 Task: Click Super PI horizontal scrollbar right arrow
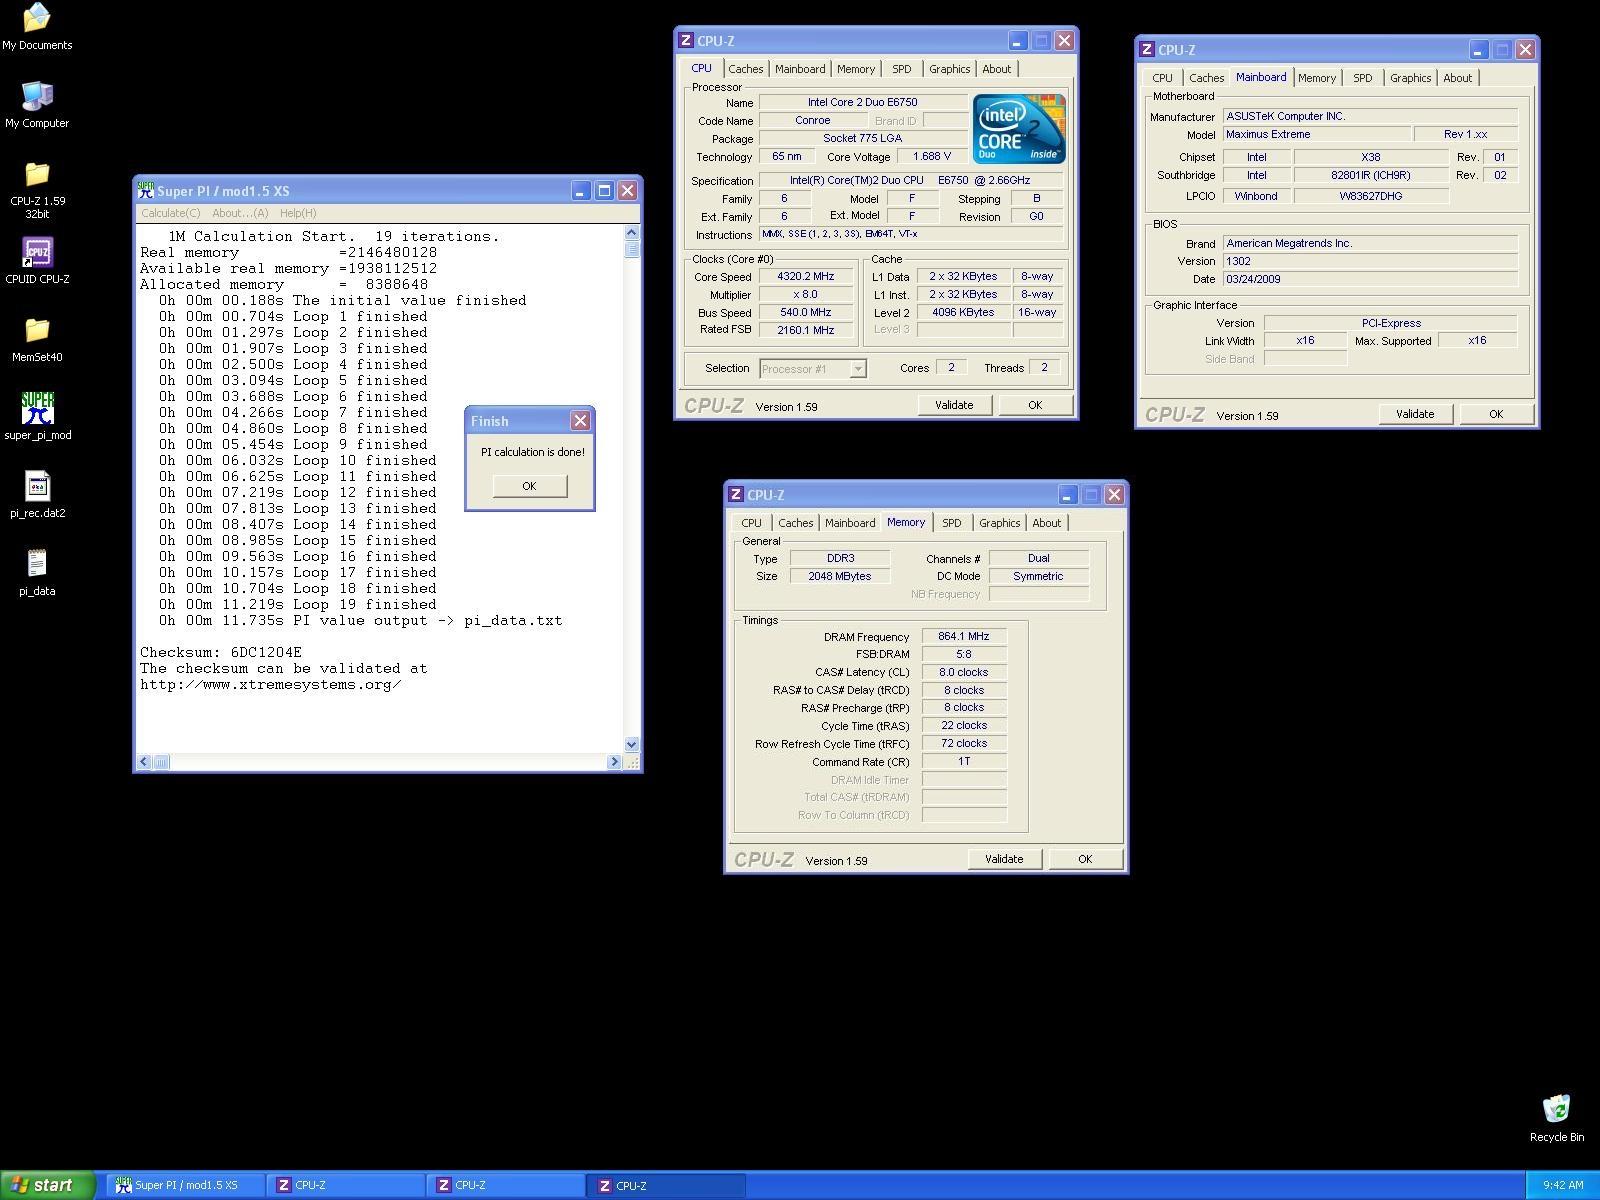coord(614,762)
